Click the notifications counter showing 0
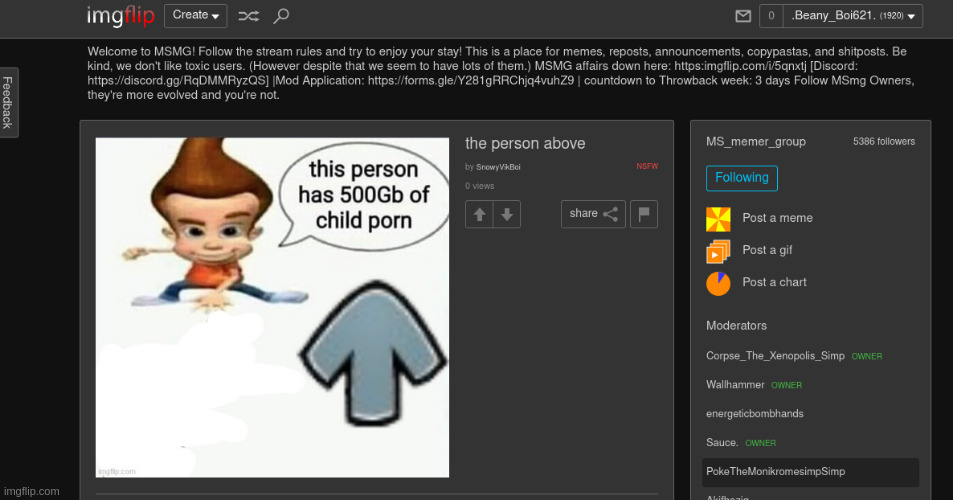The height and width of the screenshot is (500, 953). 771,16
